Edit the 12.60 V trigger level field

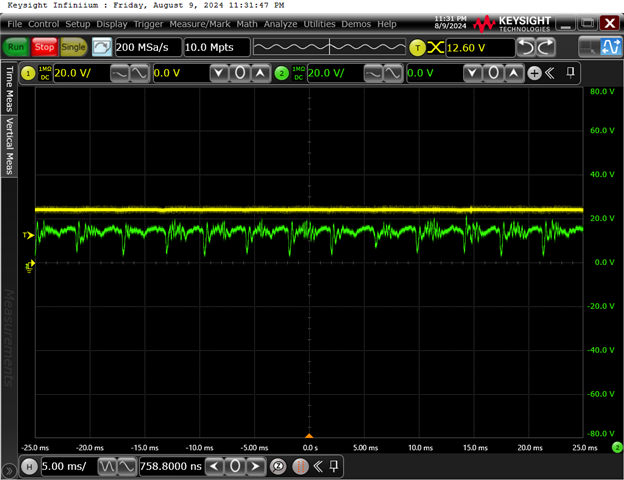[x=480, y=48]
